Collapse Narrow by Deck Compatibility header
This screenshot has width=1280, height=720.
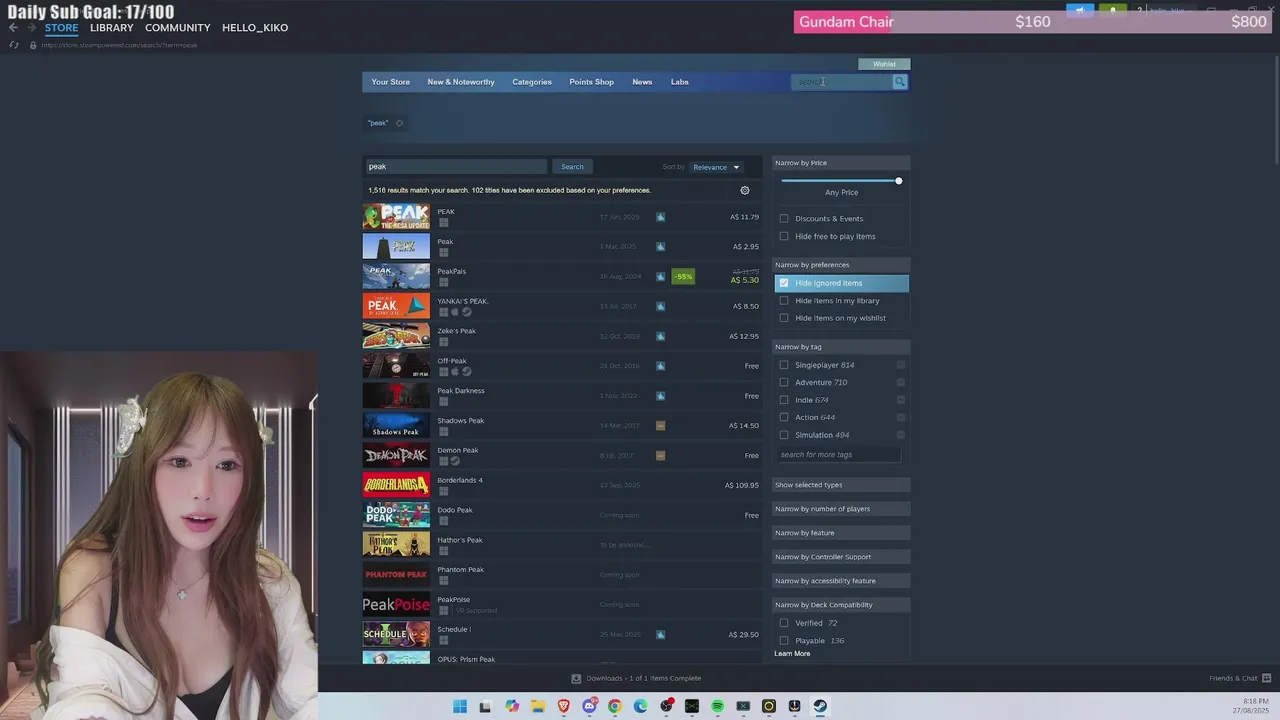click(841, 605)
